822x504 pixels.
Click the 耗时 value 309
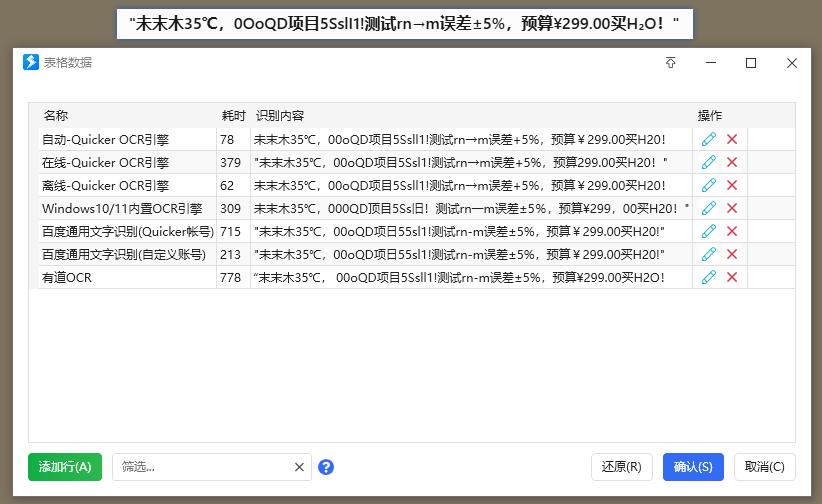[230, 208]
